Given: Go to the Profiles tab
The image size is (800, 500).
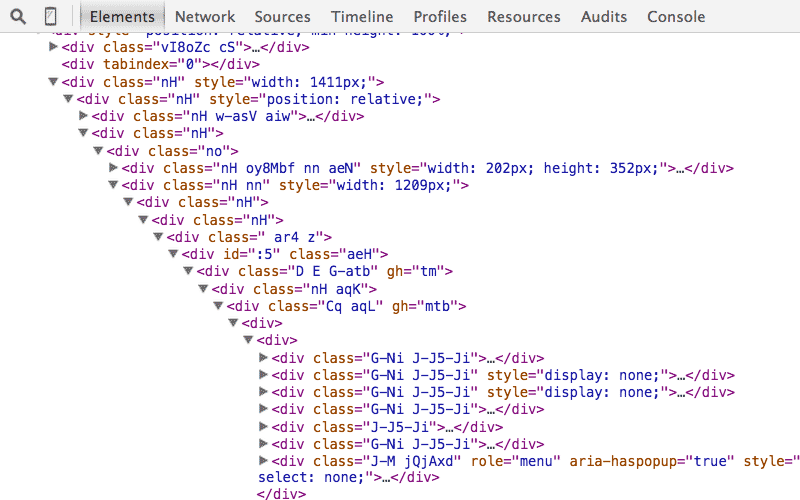Looking at the screenshot, I should (440, 16).
